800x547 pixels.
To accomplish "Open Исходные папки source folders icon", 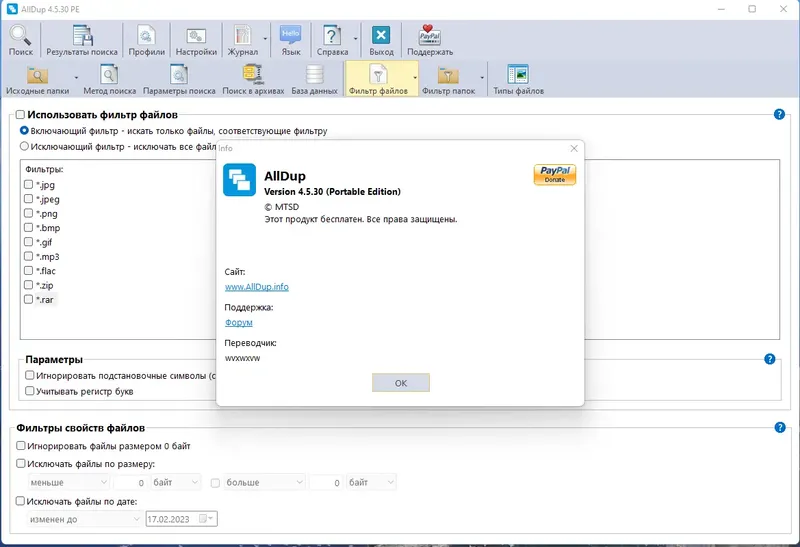I will pos(37,79).
